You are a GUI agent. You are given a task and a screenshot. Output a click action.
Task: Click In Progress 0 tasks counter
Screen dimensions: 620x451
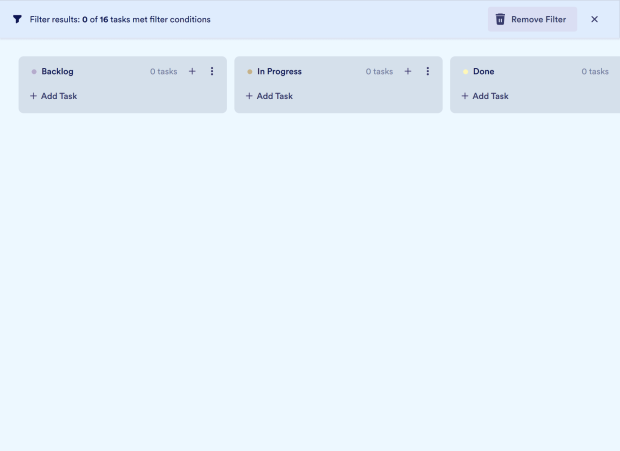click(379, 71)
